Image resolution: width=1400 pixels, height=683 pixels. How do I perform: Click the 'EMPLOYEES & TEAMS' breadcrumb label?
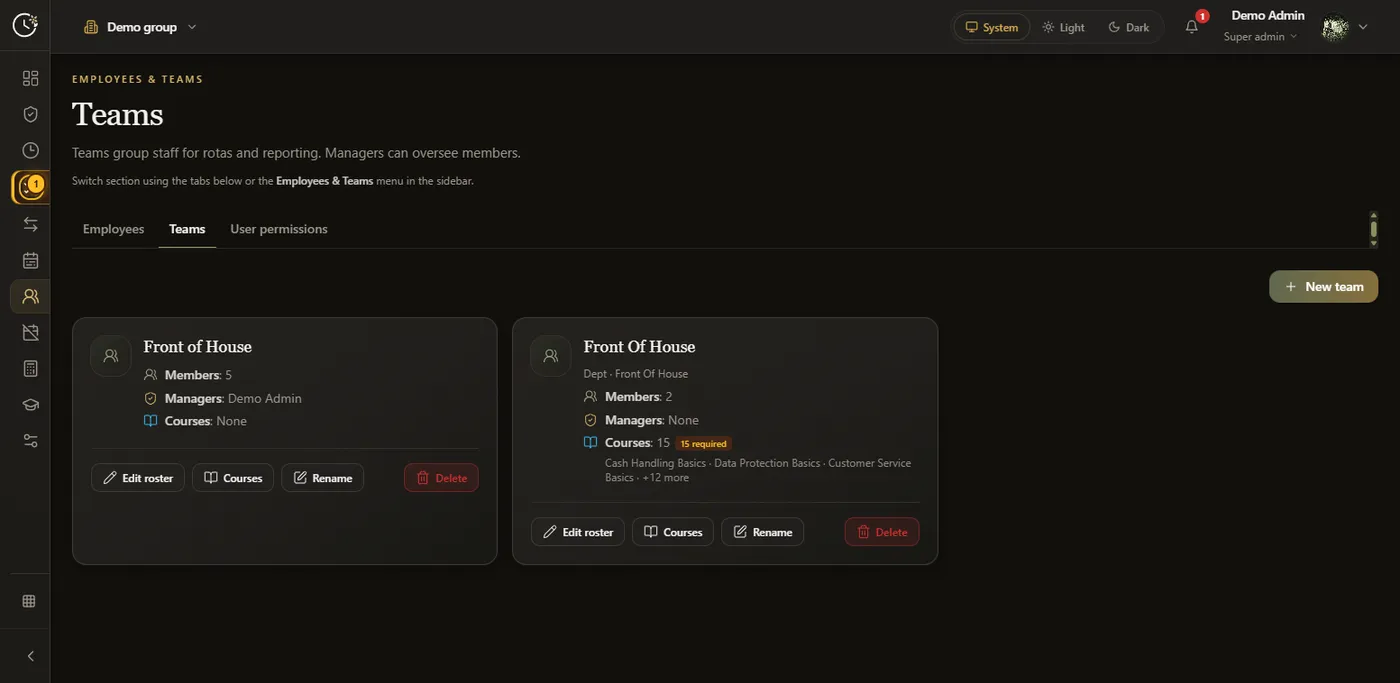tap(137, 79)
